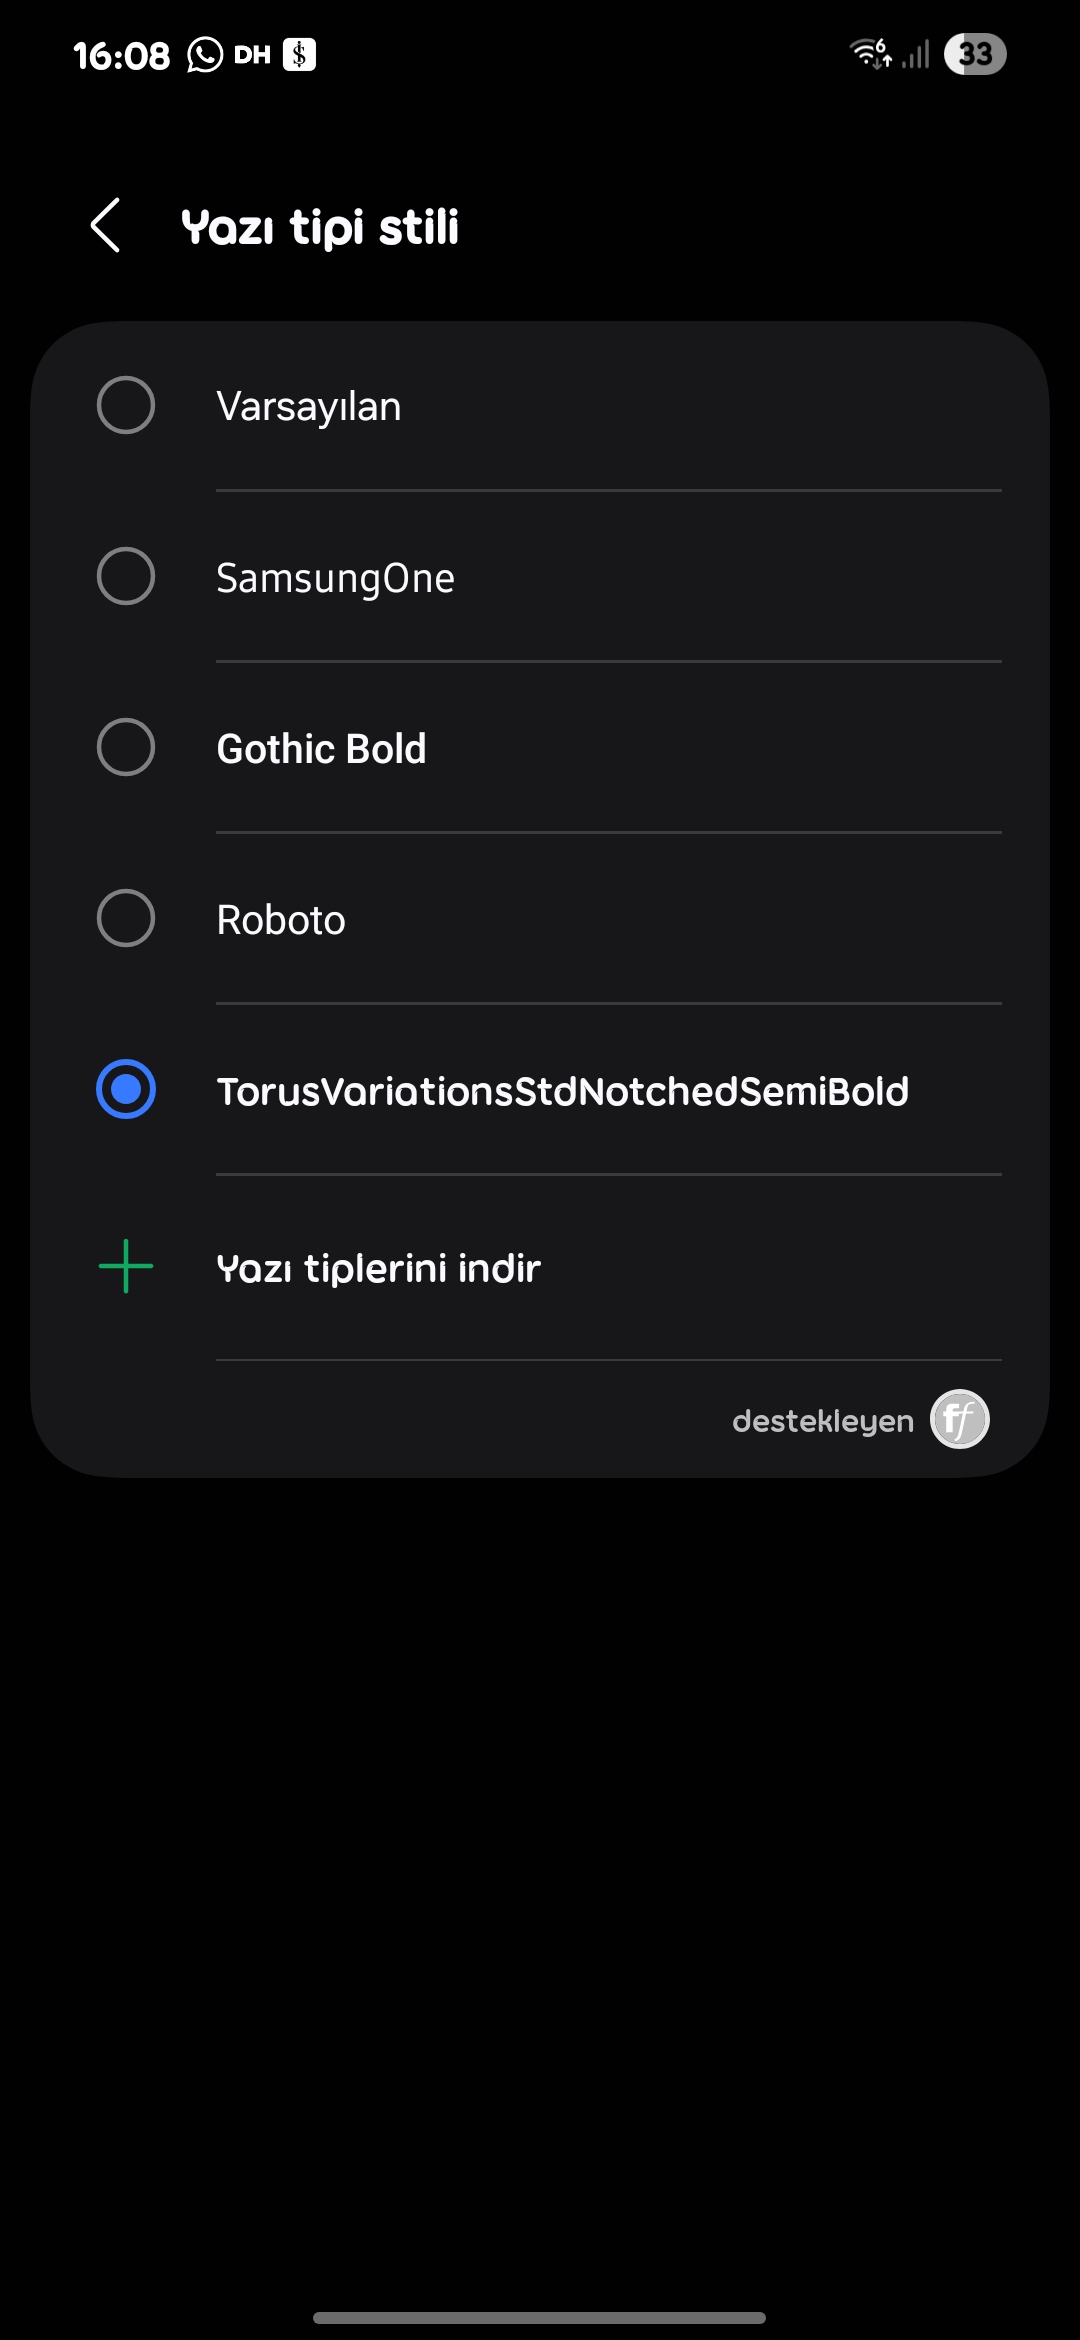Viewport: 1080px width, 2340px height.
Task: Tap the dollar app notification icon
Action: coord(299,54)
